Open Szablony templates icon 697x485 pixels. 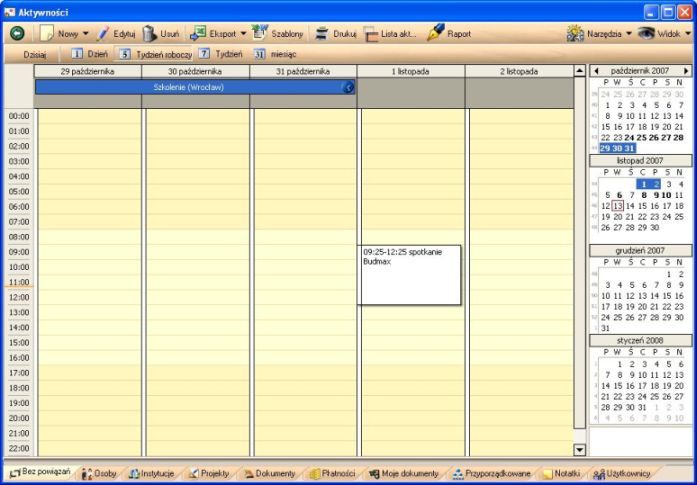click(x=260, y=33)
